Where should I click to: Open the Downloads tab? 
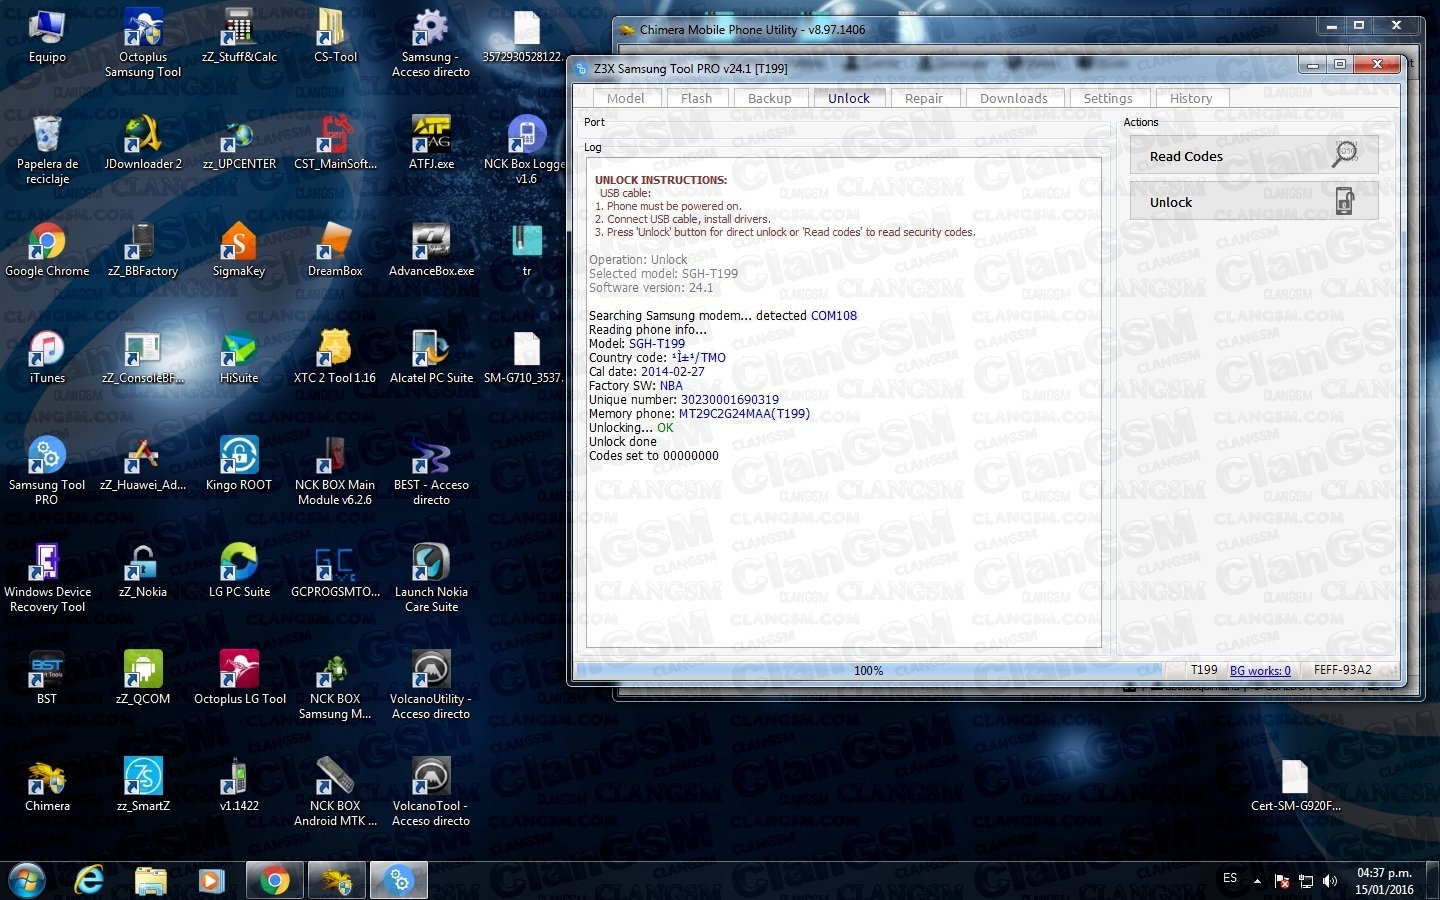pyautogui.click(x=1014, y=98)
